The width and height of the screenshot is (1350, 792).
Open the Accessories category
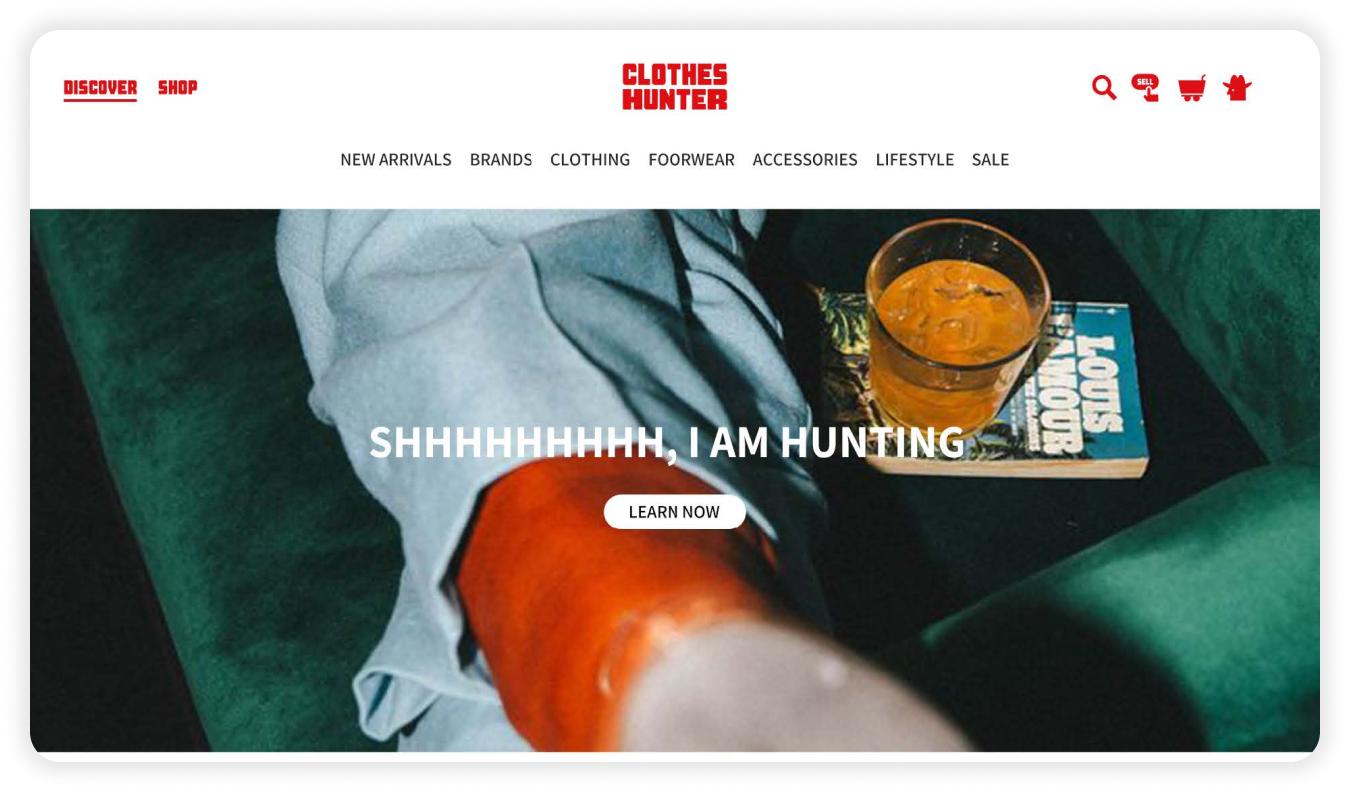[x=805, y=159]
